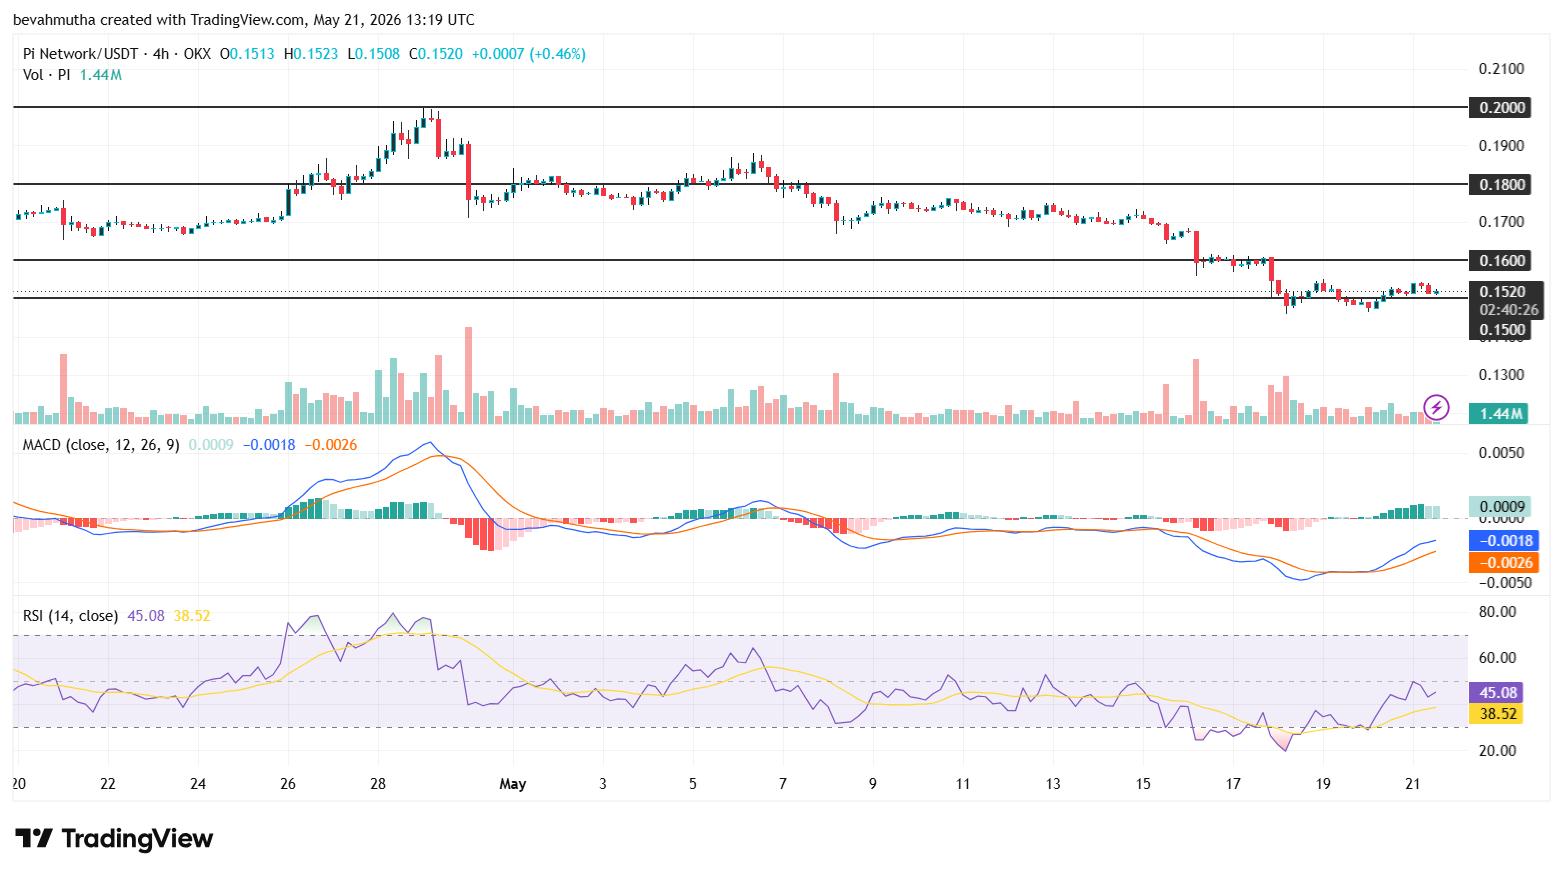Click the MACD (close, 12, 26, 9) legend
This screenshot has width=1563, height=876.
pos(101,445)
